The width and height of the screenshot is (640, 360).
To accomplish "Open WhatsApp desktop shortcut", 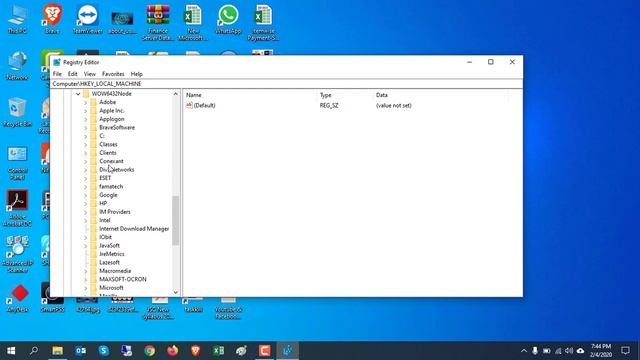I will pyautogui.click(x=228, y=19).
